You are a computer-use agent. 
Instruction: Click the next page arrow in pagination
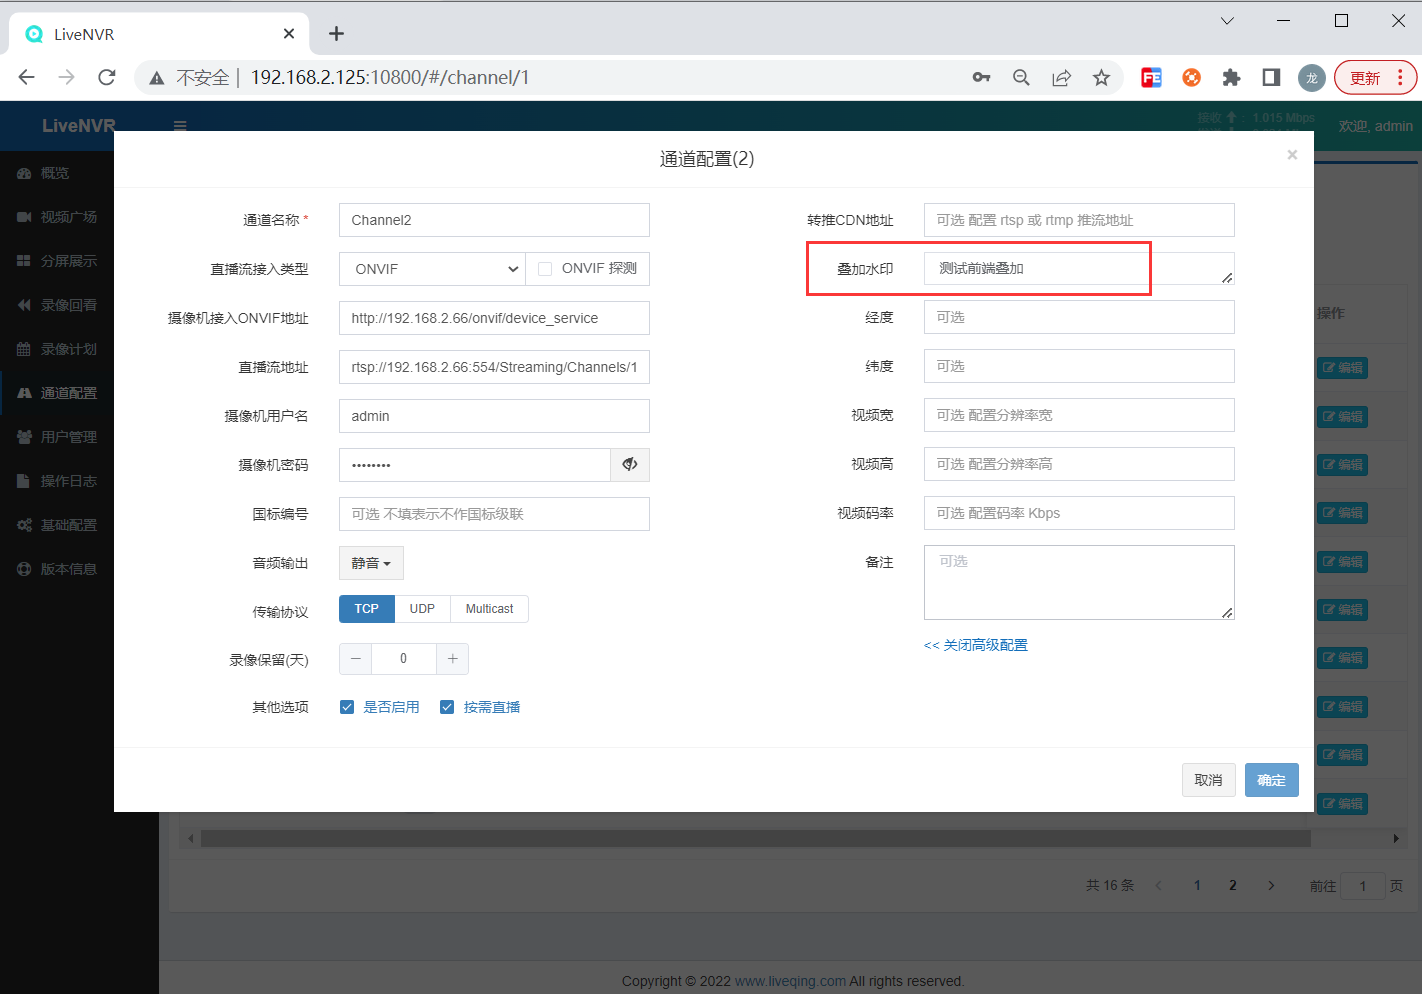(x=1271, y=885)
